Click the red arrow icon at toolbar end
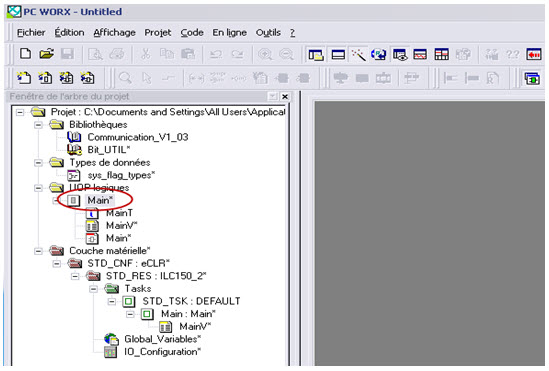Viewport: 549px width, 371px height. pyautogui.click(x=534, y=55)
